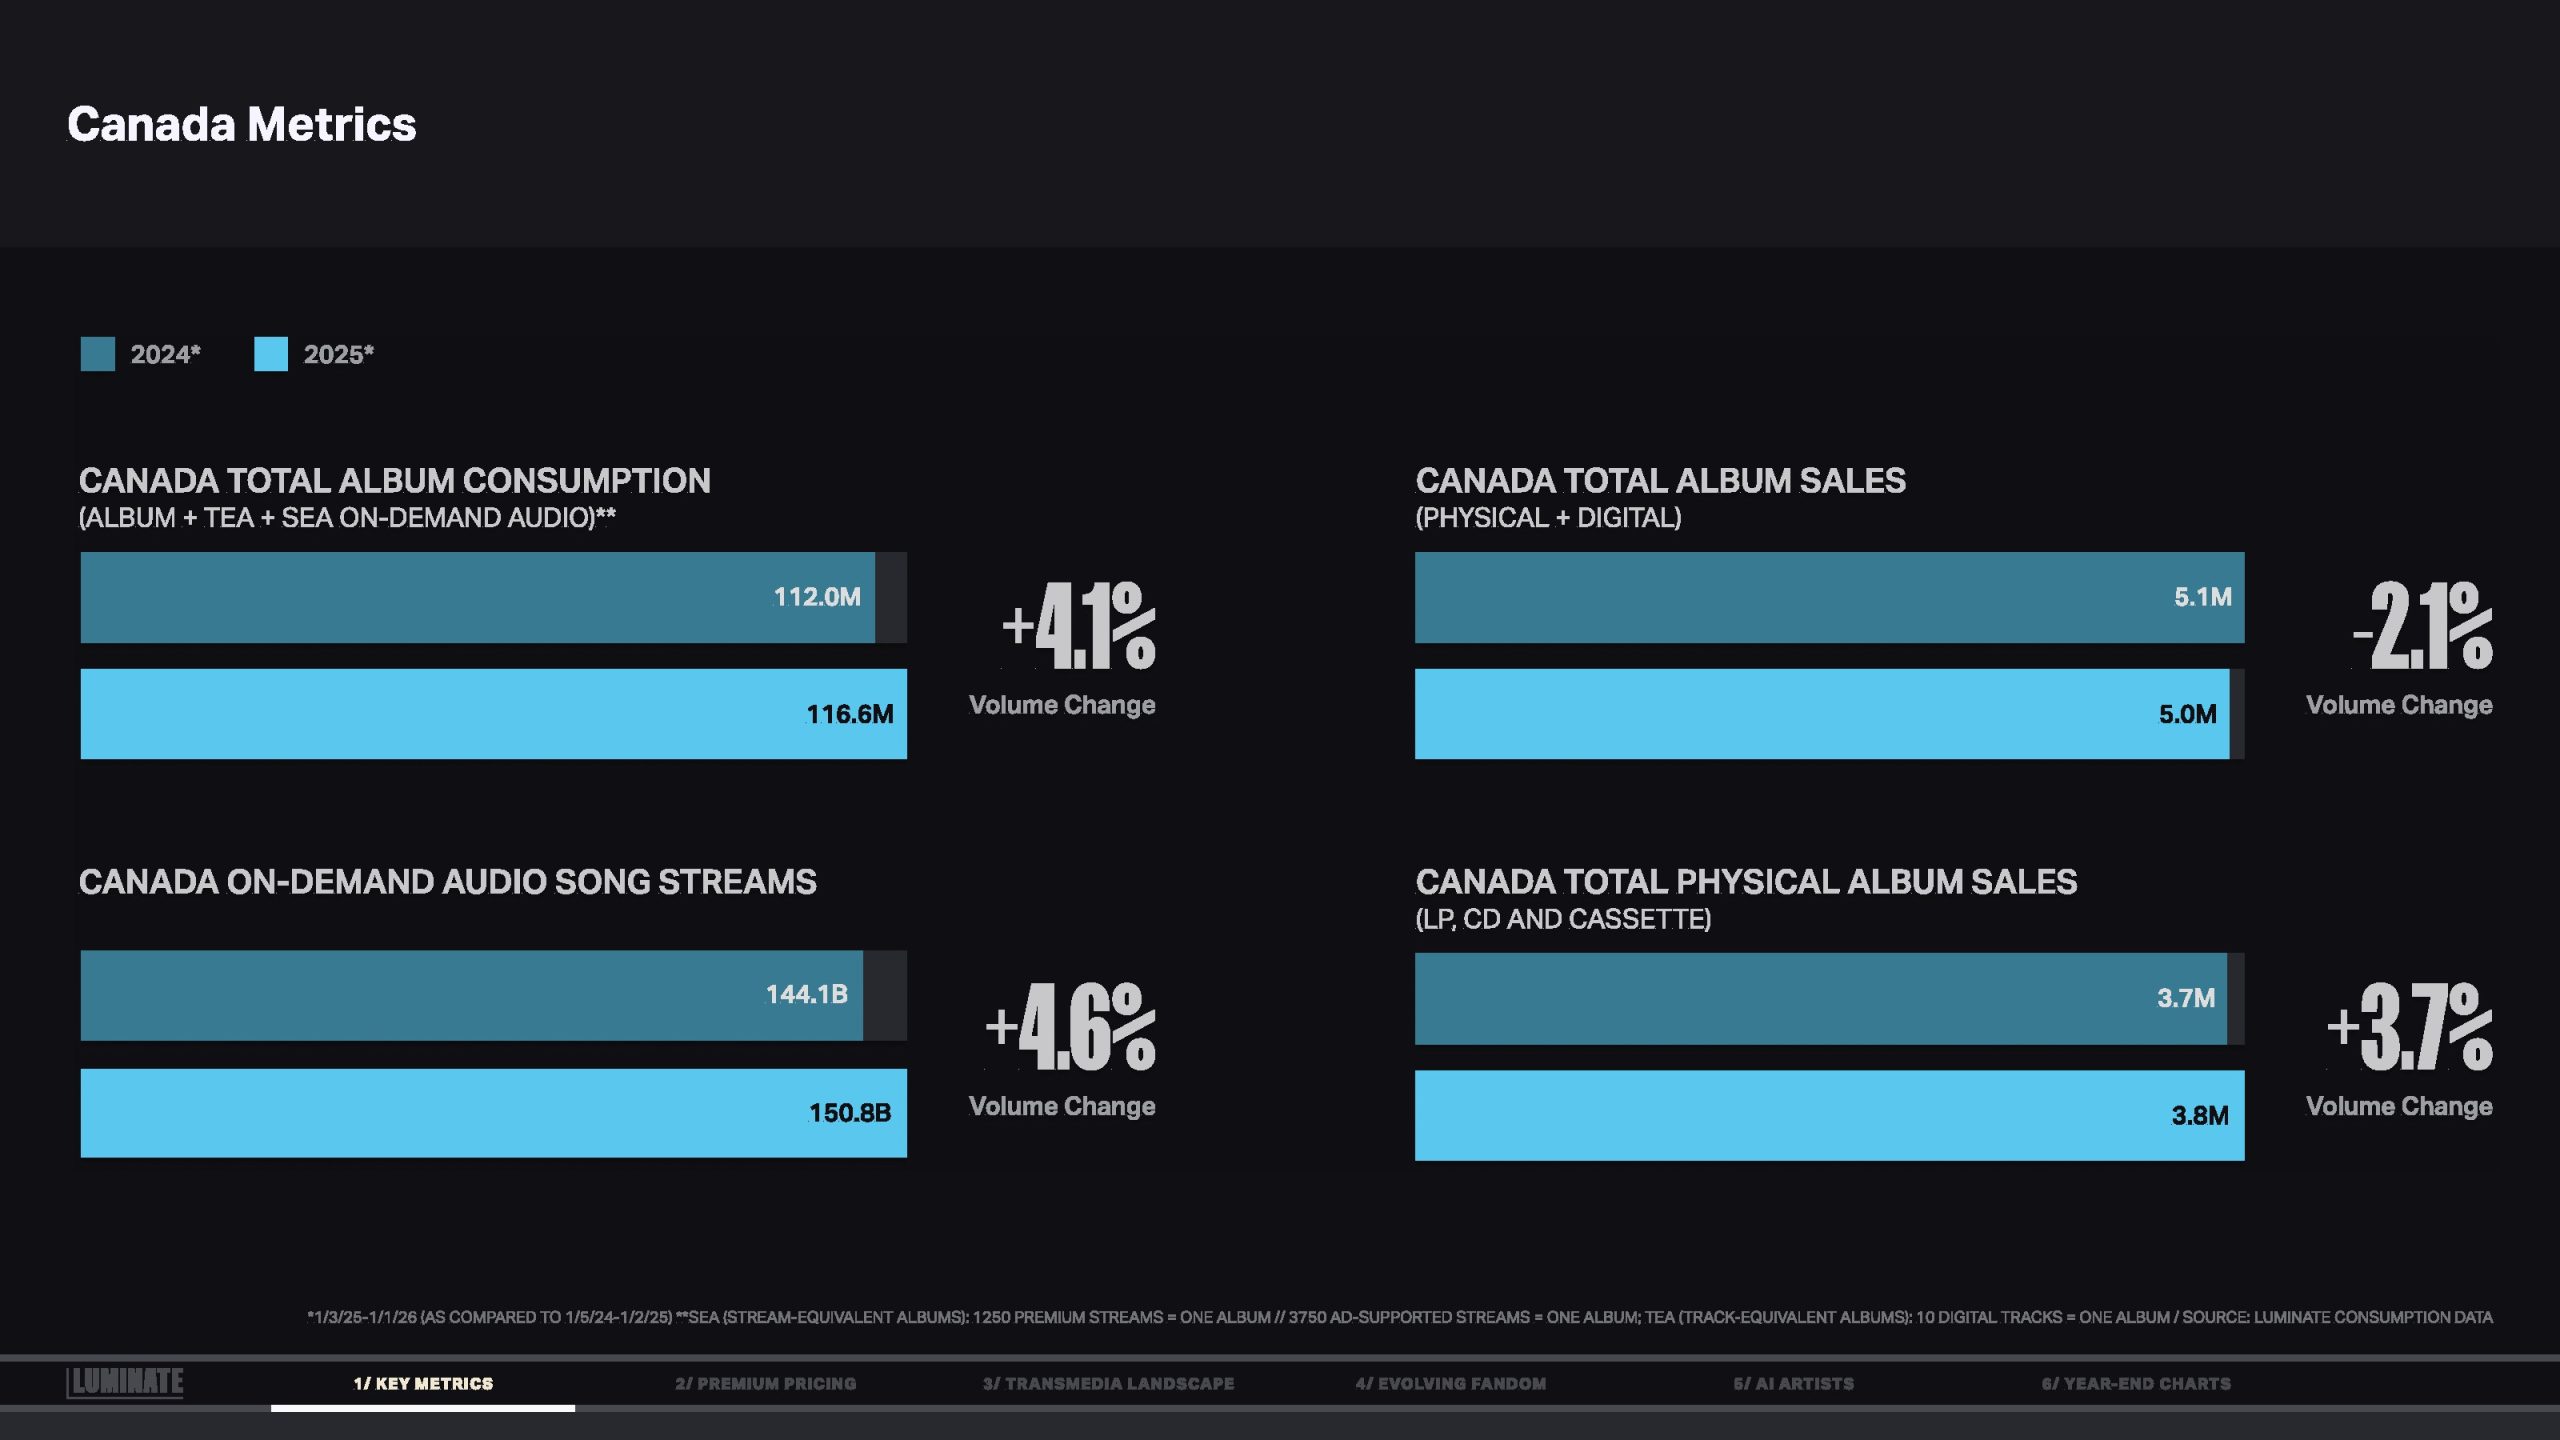
Task: Click the -2.1% volume change figure
Action: [2422, 626]
